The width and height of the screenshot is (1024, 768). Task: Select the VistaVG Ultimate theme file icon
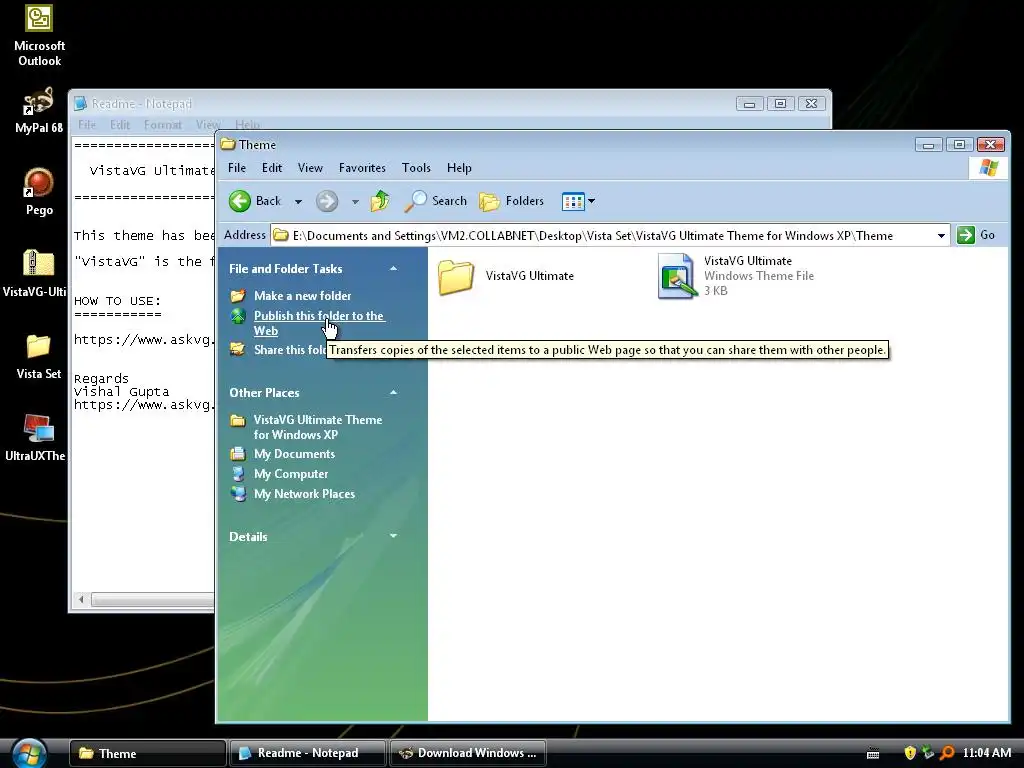click(x=677, y=276)
